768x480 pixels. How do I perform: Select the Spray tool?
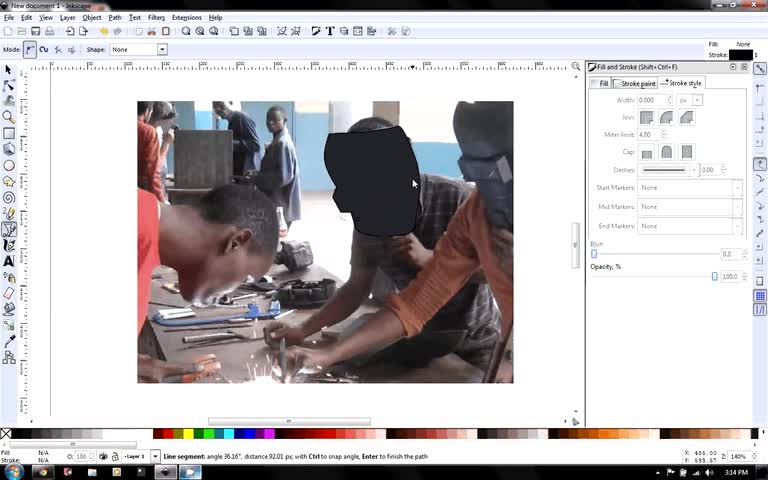coord(8,277)
